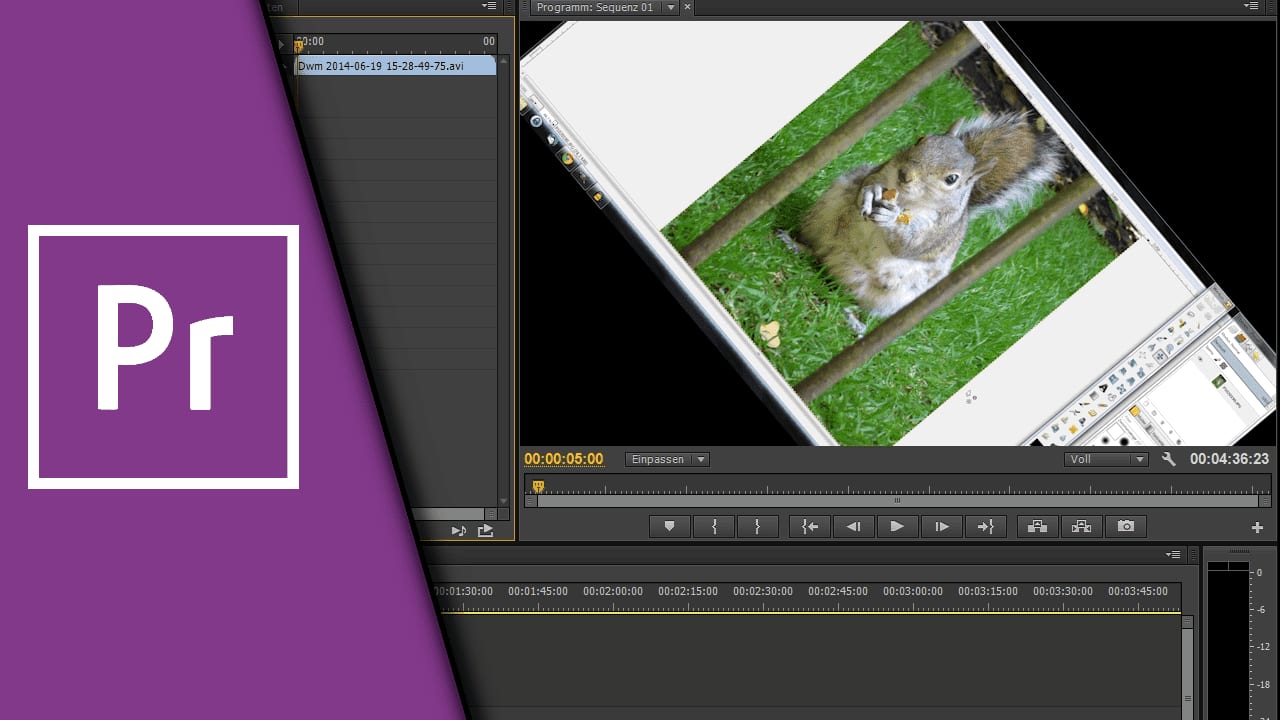Click the 00:04:36:23 duration timecode

(x=1229, y=459)
